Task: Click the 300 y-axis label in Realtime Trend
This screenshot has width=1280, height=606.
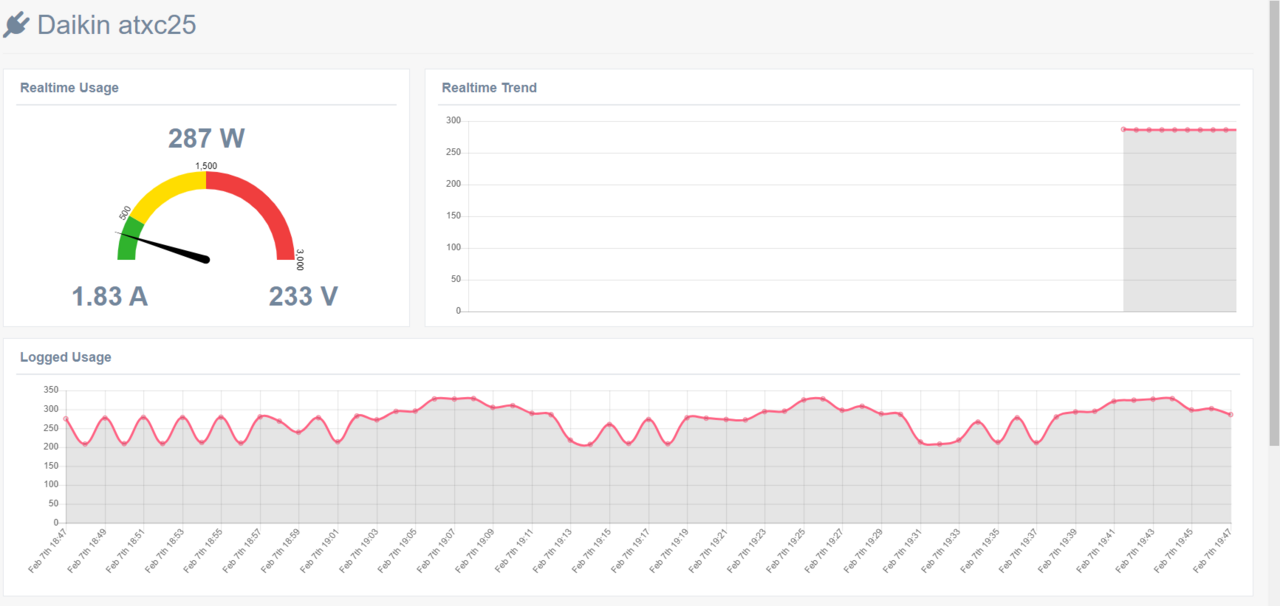Action: 453,121
